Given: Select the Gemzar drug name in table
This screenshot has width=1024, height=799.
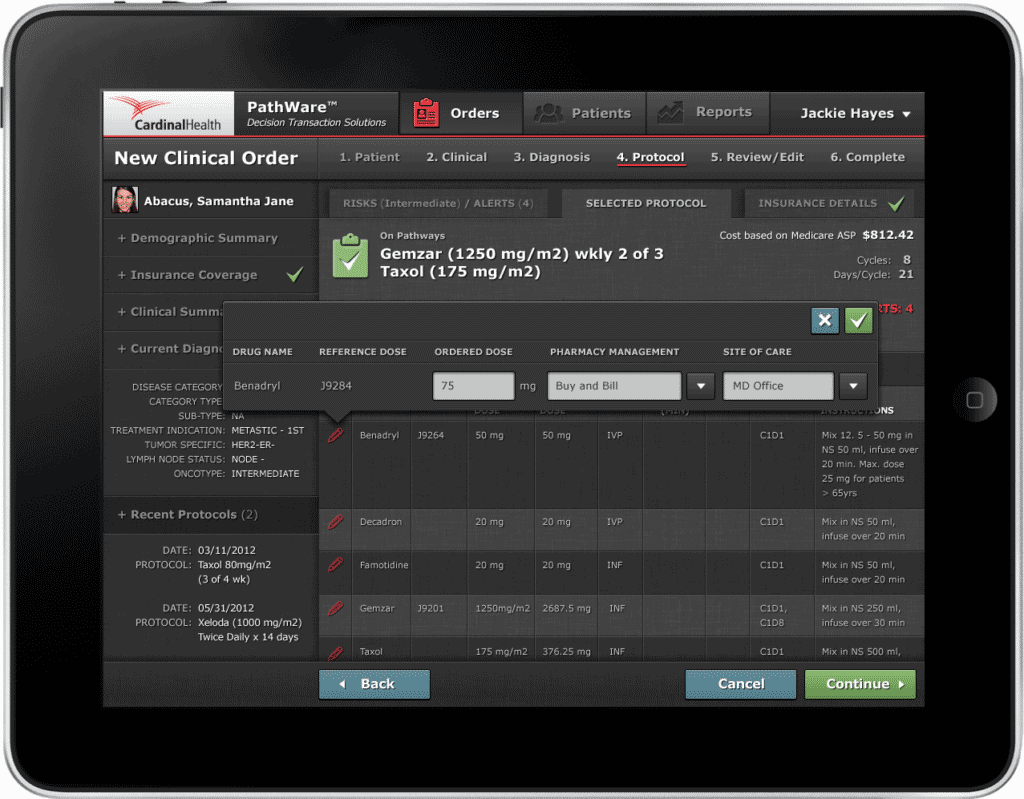Looking at the screenshot, I should 377,608.
